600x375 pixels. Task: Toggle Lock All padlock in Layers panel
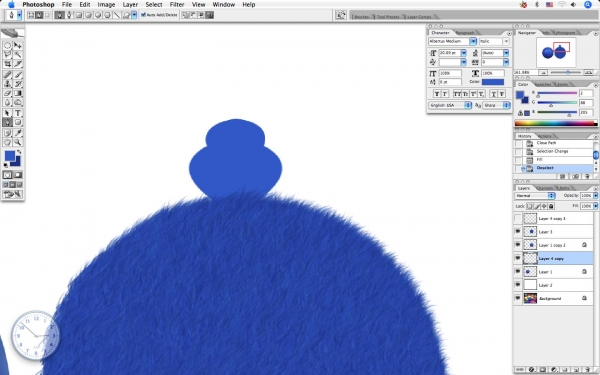(551, 206)
